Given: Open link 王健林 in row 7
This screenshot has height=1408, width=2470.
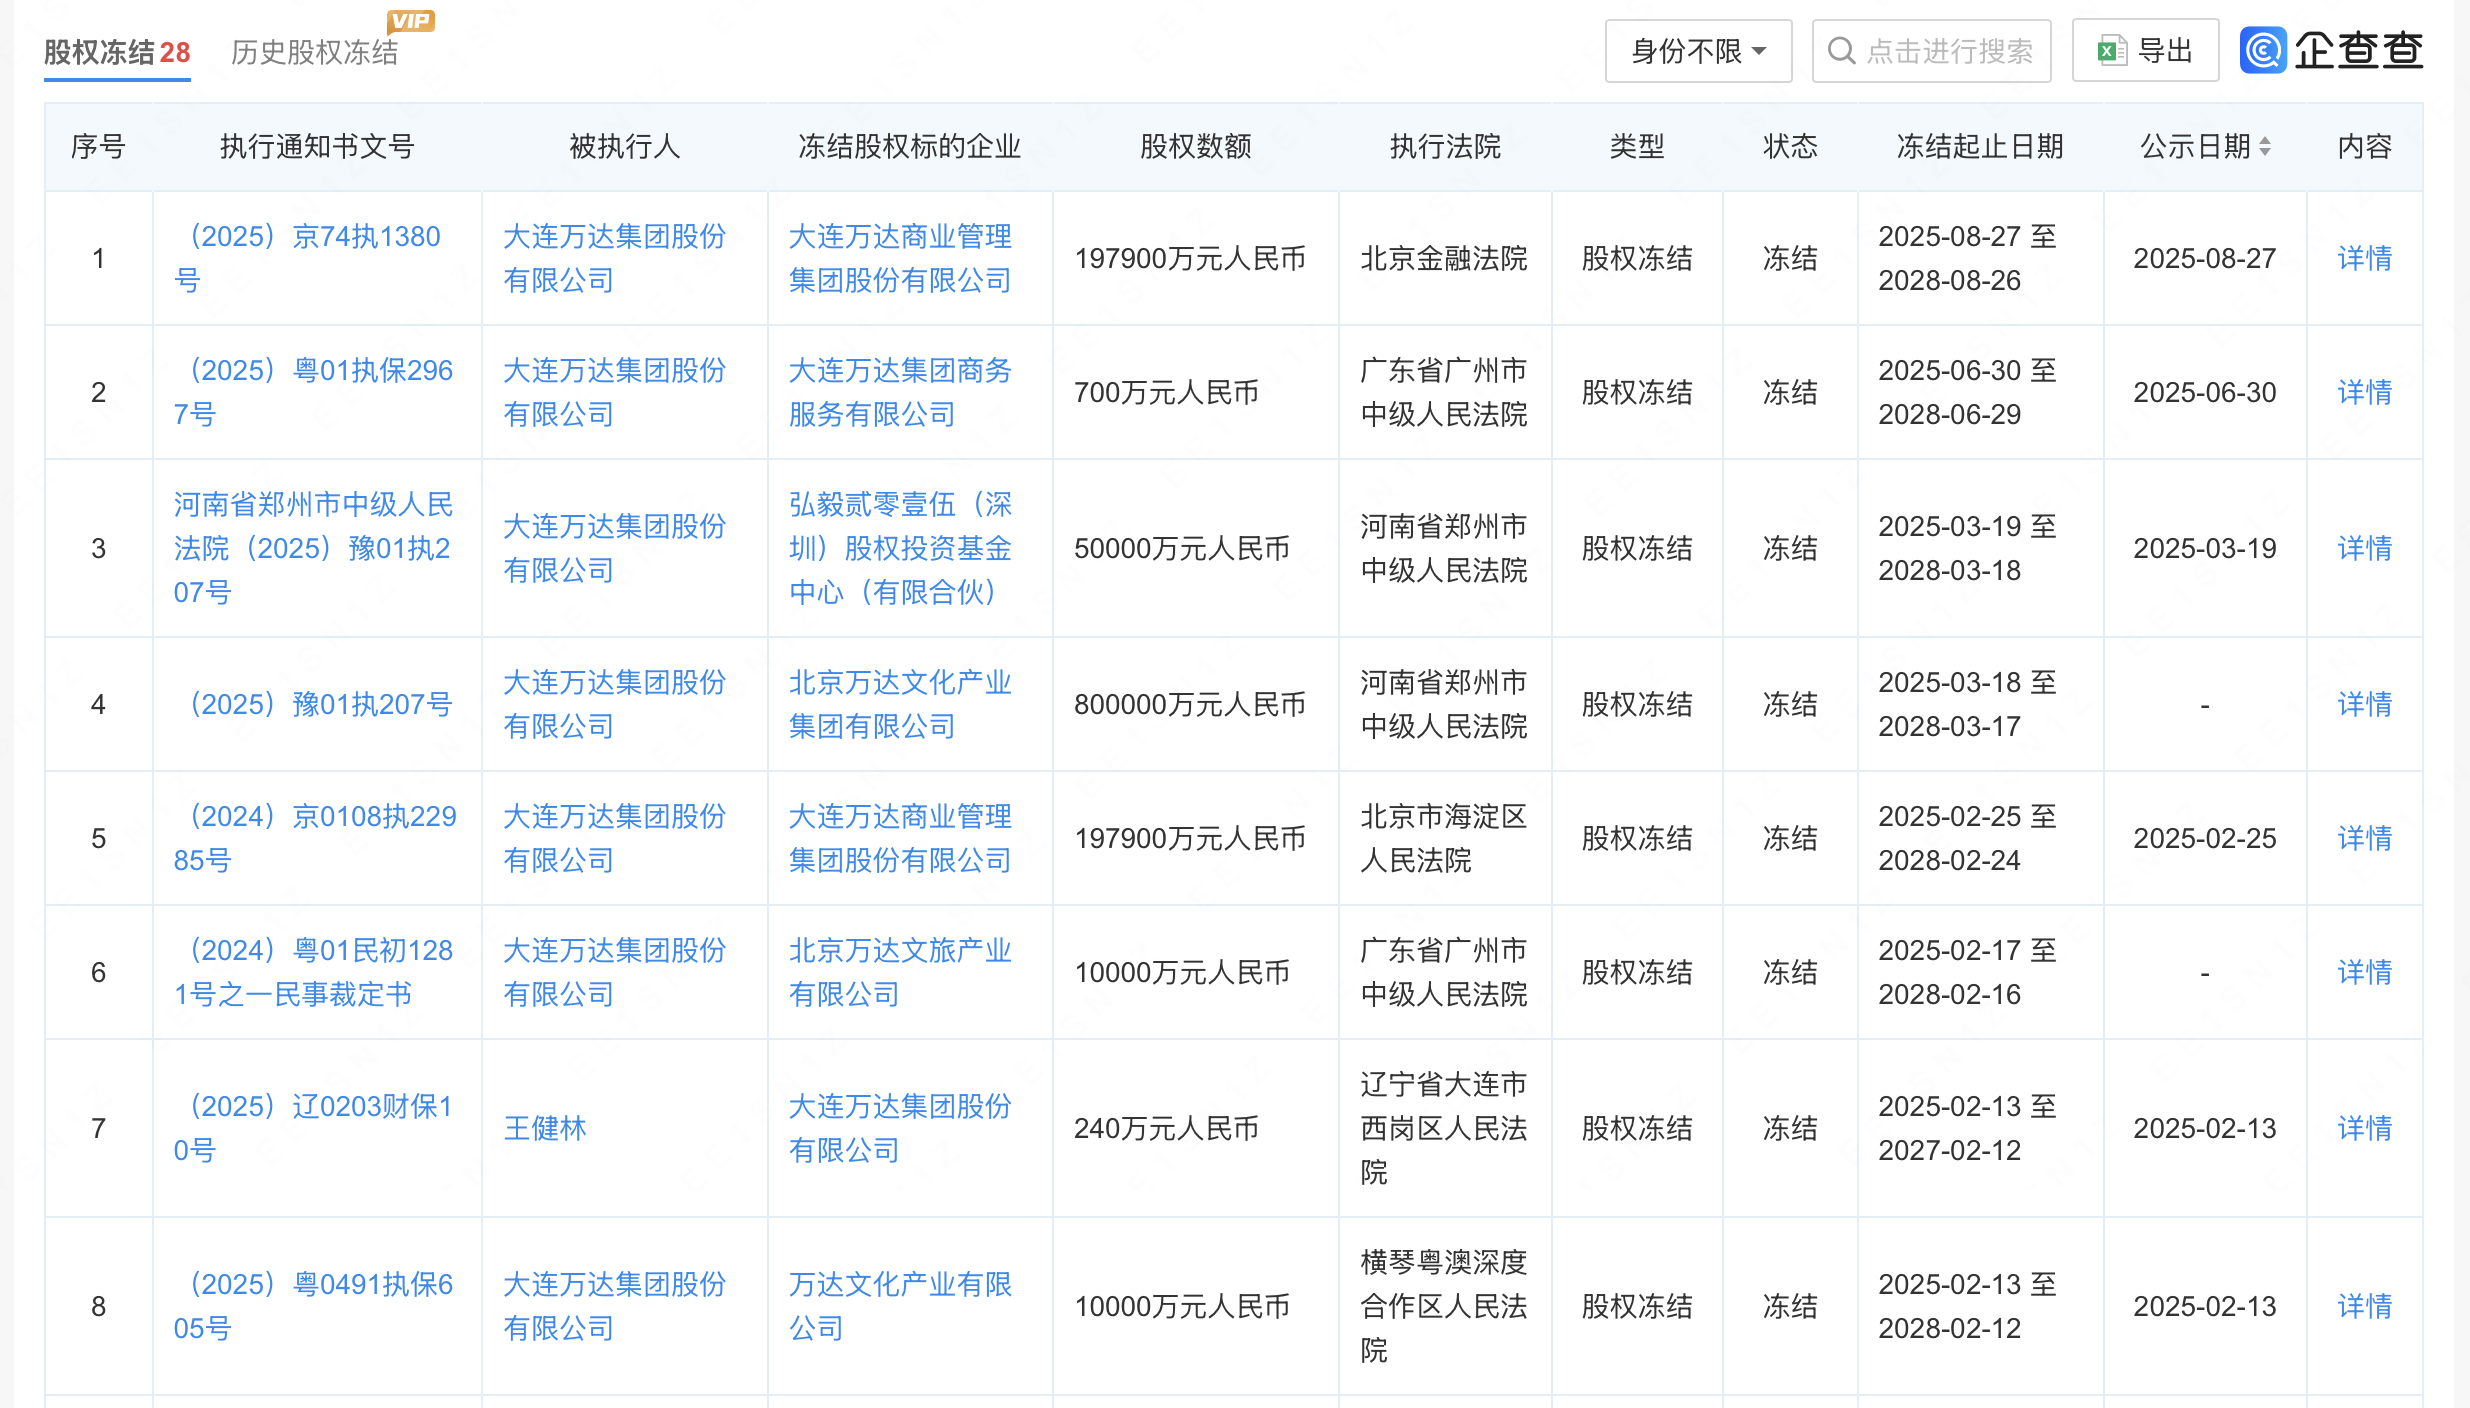Looking at the screenshot, I should tap(544, 1128).
